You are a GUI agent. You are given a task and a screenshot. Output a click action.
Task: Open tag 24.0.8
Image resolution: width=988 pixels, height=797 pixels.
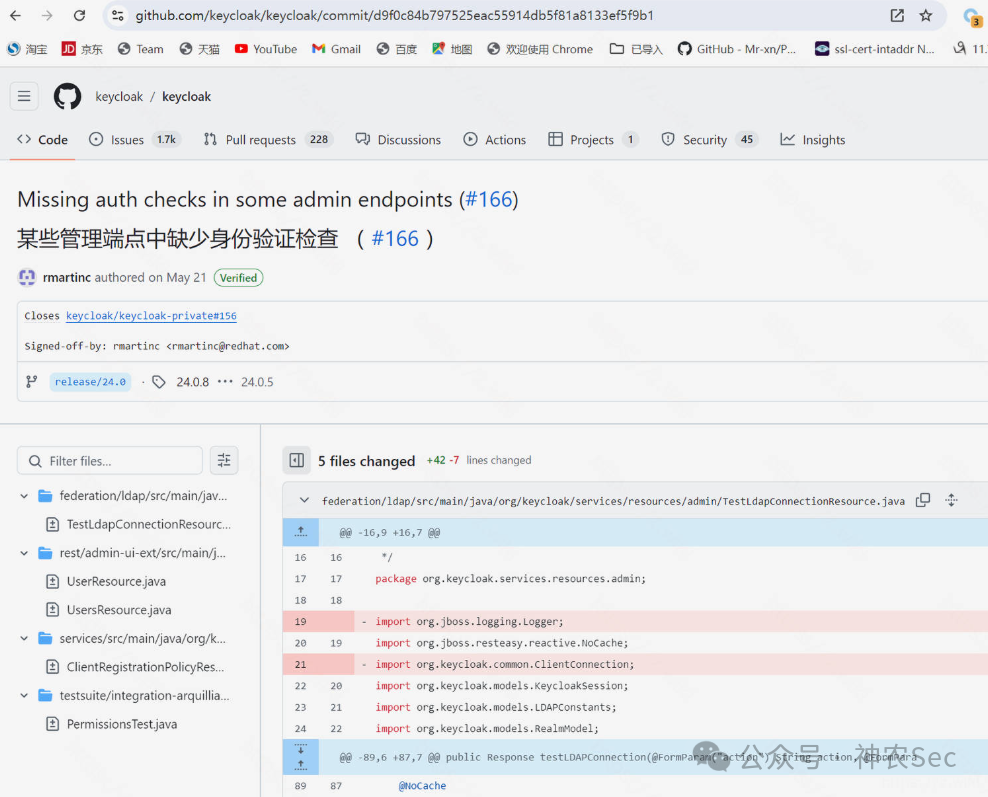click(192, 382)
